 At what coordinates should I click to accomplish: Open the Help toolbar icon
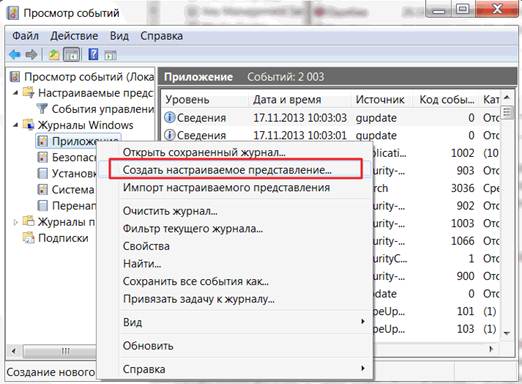(93, 54)
